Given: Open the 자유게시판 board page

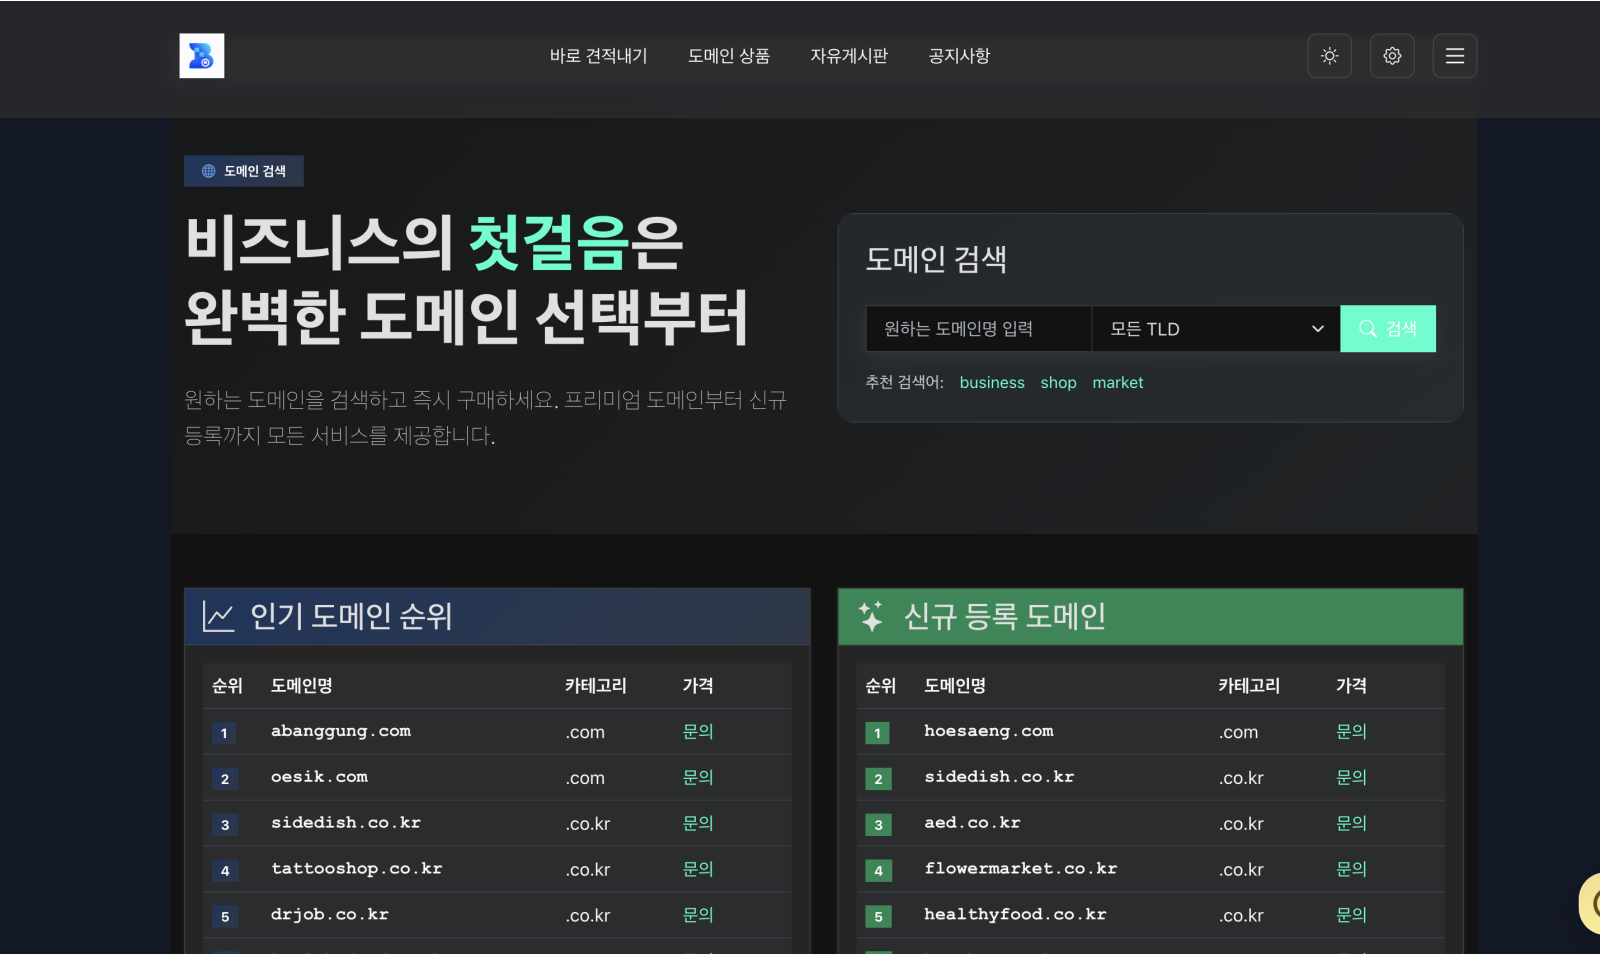Looking at the screenshot, I should click(x=848, y=56).
